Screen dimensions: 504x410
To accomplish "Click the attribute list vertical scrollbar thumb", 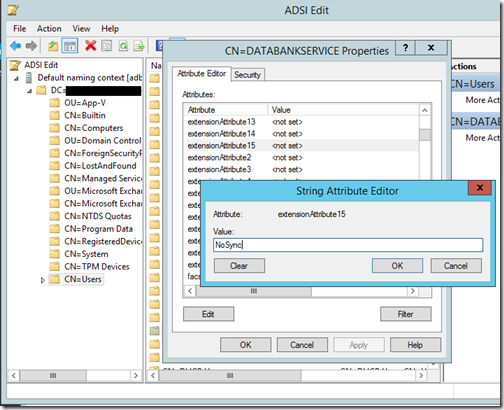I will pyautogui.click(x=425, y=135).
